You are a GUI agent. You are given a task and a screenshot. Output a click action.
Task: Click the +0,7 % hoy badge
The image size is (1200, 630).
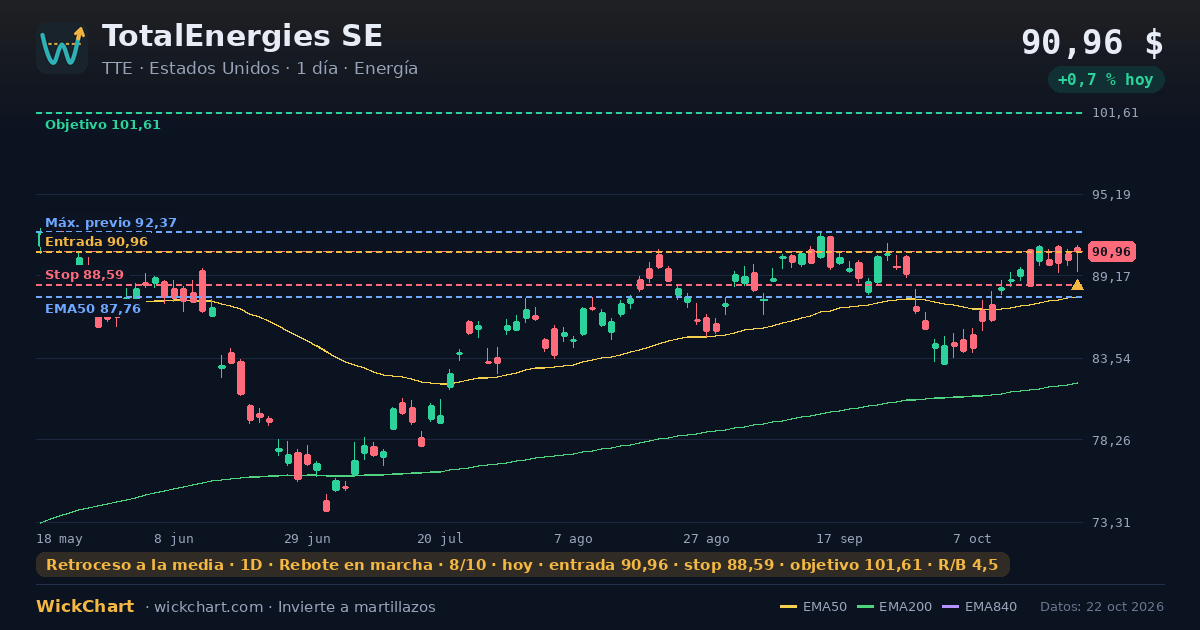pyautogui.click(x=1105, y=80)
